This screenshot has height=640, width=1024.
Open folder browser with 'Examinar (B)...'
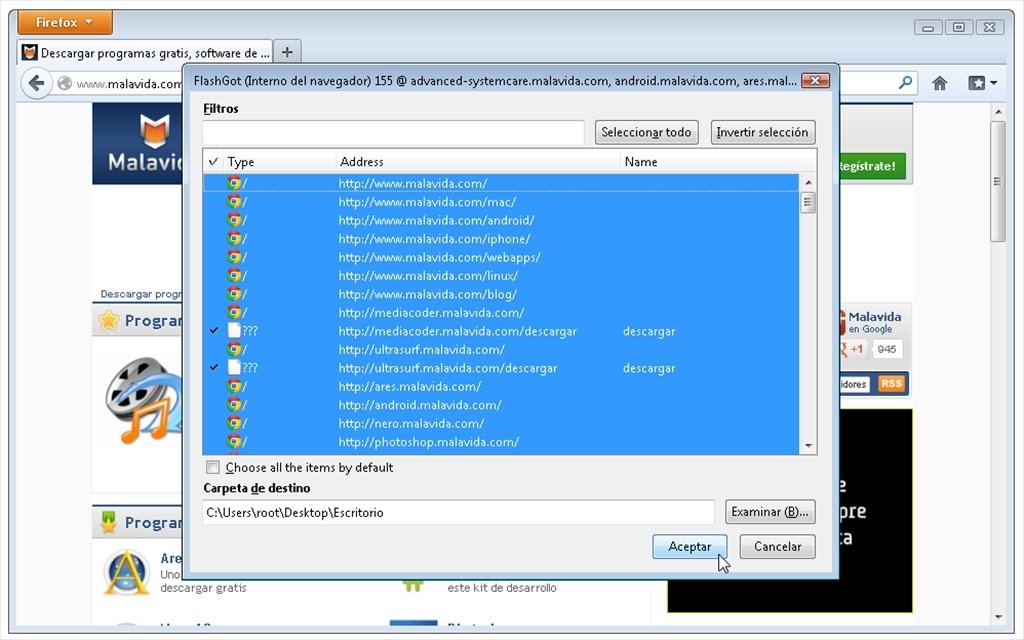click(x=770, y=512)
